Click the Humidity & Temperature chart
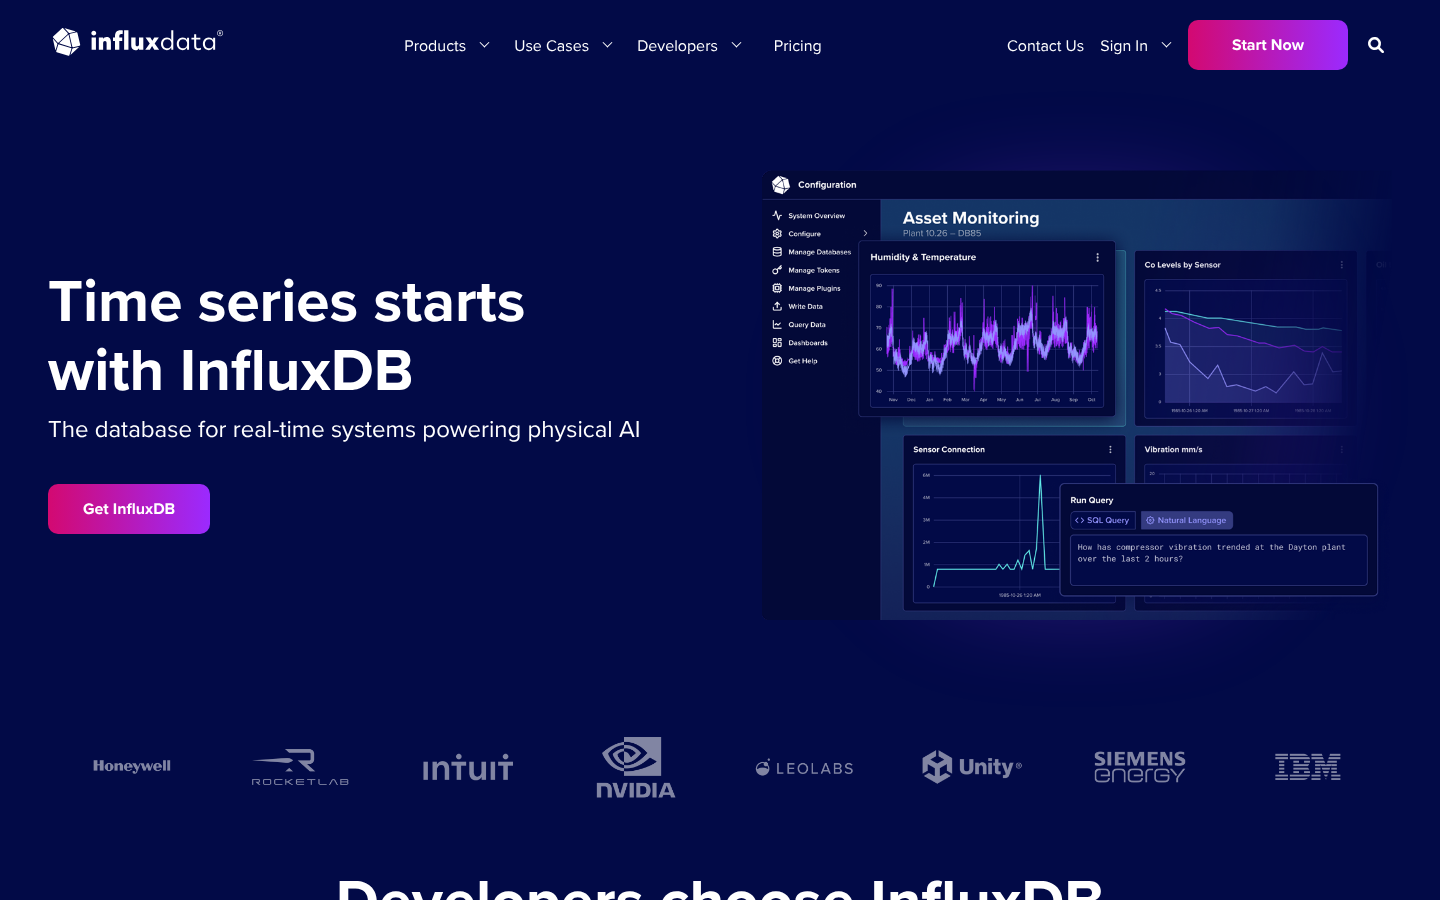This screenshot has height=900, width=1440. [986, 342]
